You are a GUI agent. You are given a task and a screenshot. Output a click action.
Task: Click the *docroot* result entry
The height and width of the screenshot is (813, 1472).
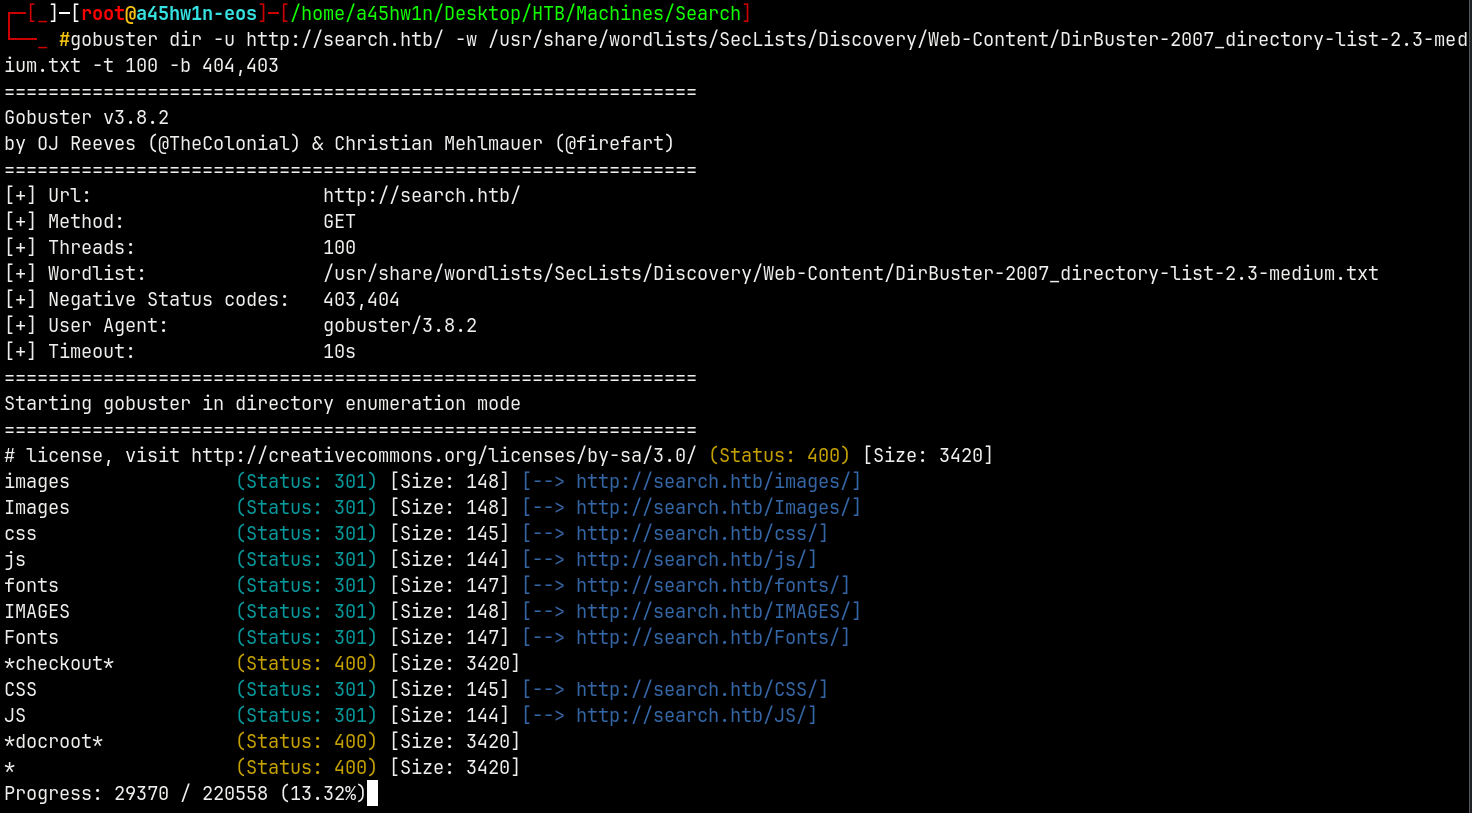click(54, 742)
